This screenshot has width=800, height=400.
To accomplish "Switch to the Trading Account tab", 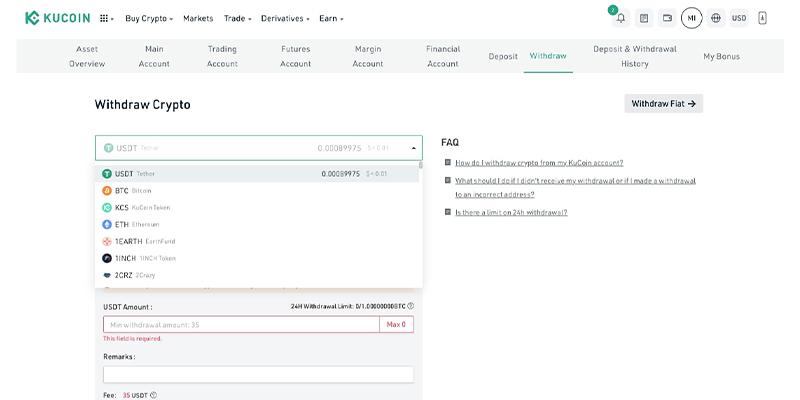I will coord(222,56).
